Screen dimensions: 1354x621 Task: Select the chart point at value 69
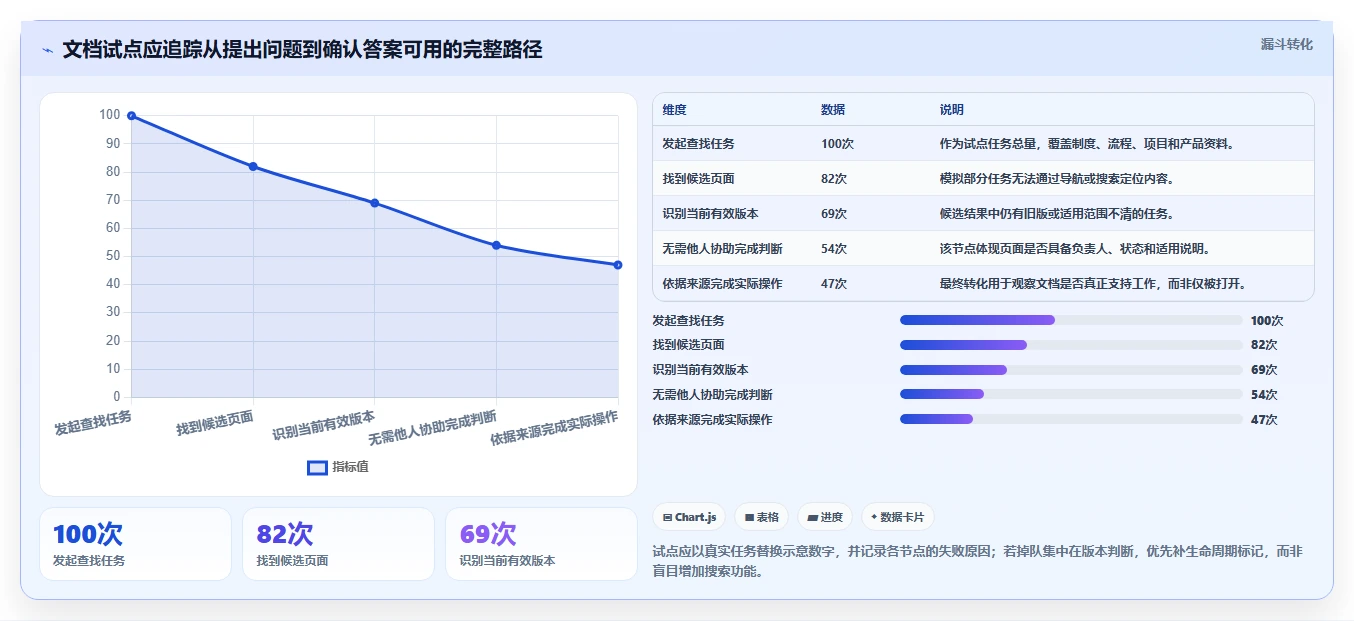point(374,203)
